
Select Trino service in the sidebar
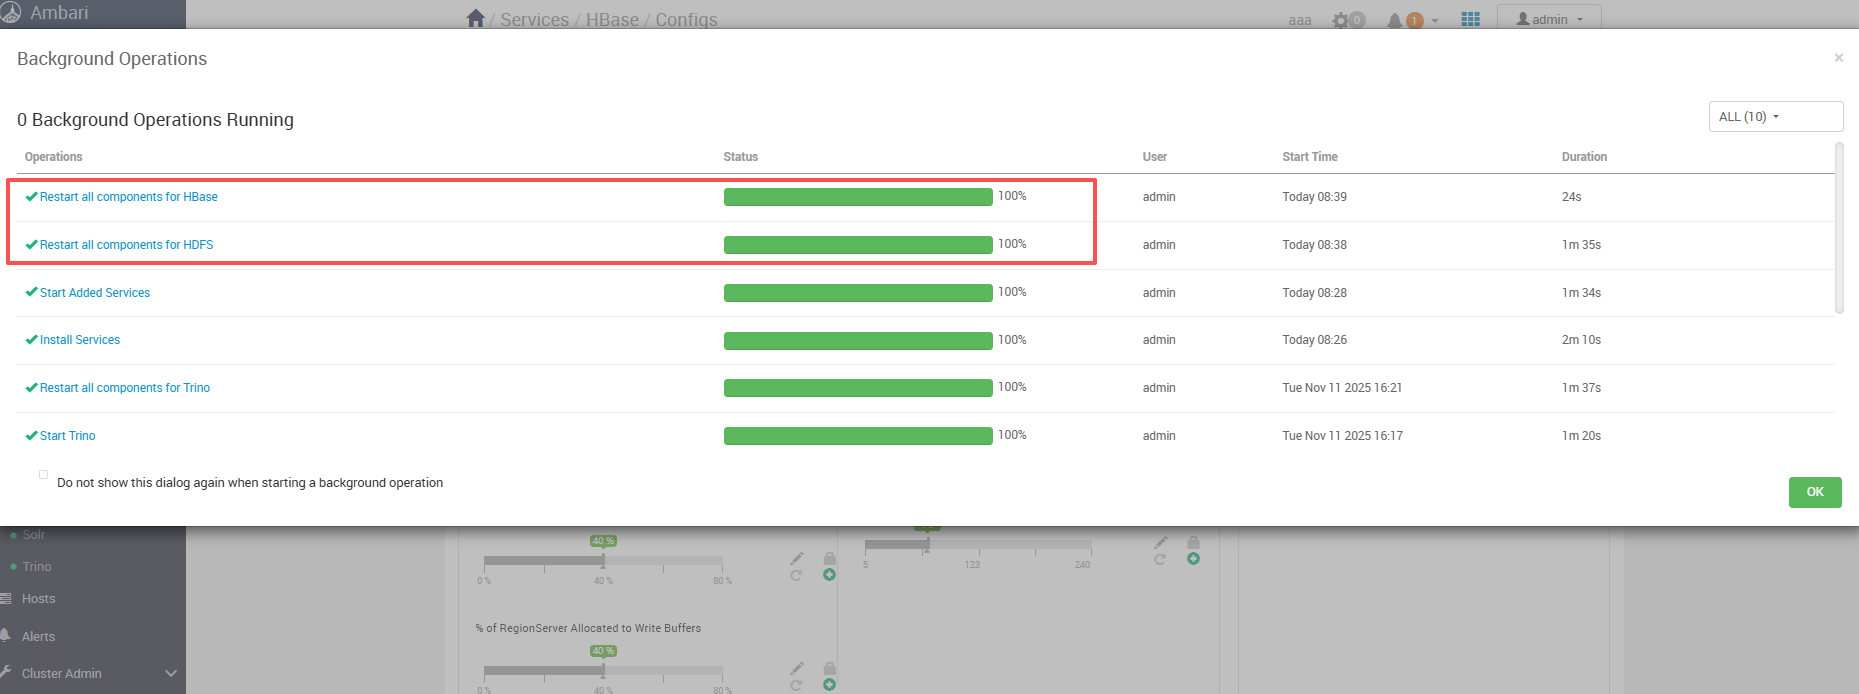(x=37, y=567)
